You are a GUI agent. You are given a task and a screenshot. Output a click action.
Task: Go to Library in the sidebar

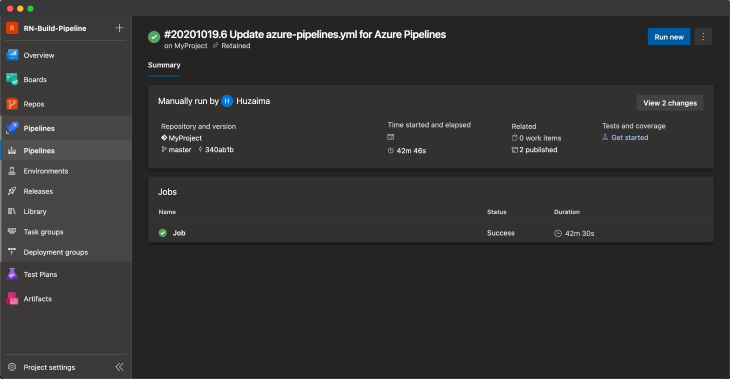[x=35, y=211]
